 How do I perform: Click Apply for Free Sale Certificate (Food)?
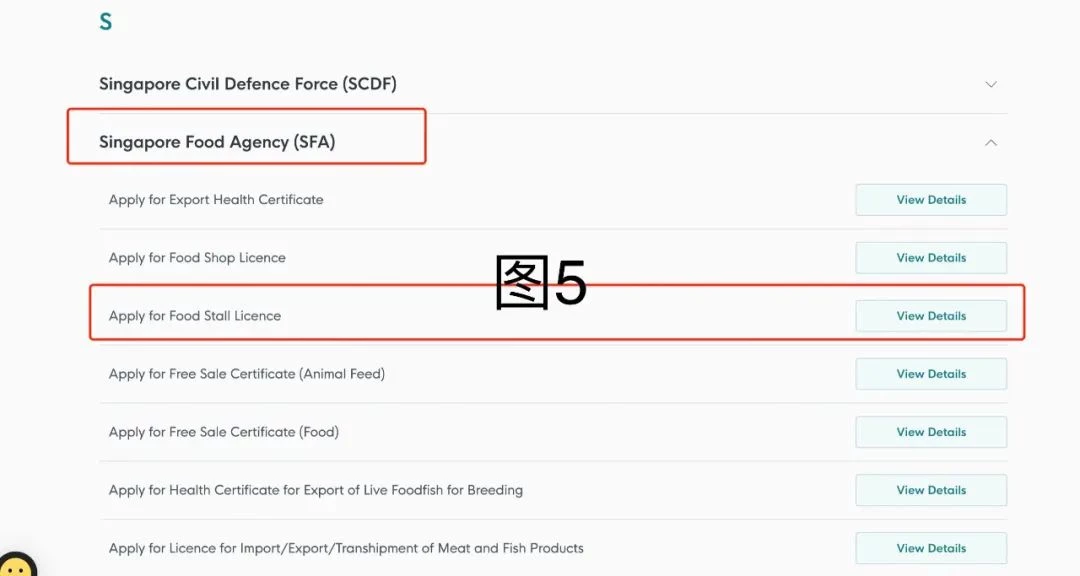tap(224, 432)
